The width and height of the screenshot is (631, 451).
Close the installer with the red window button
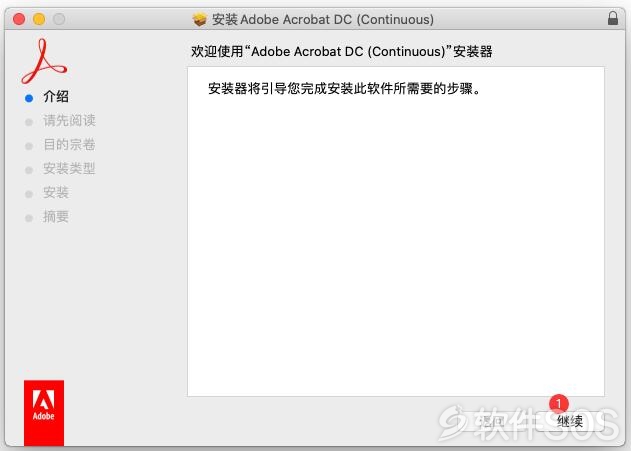(19, 19)
